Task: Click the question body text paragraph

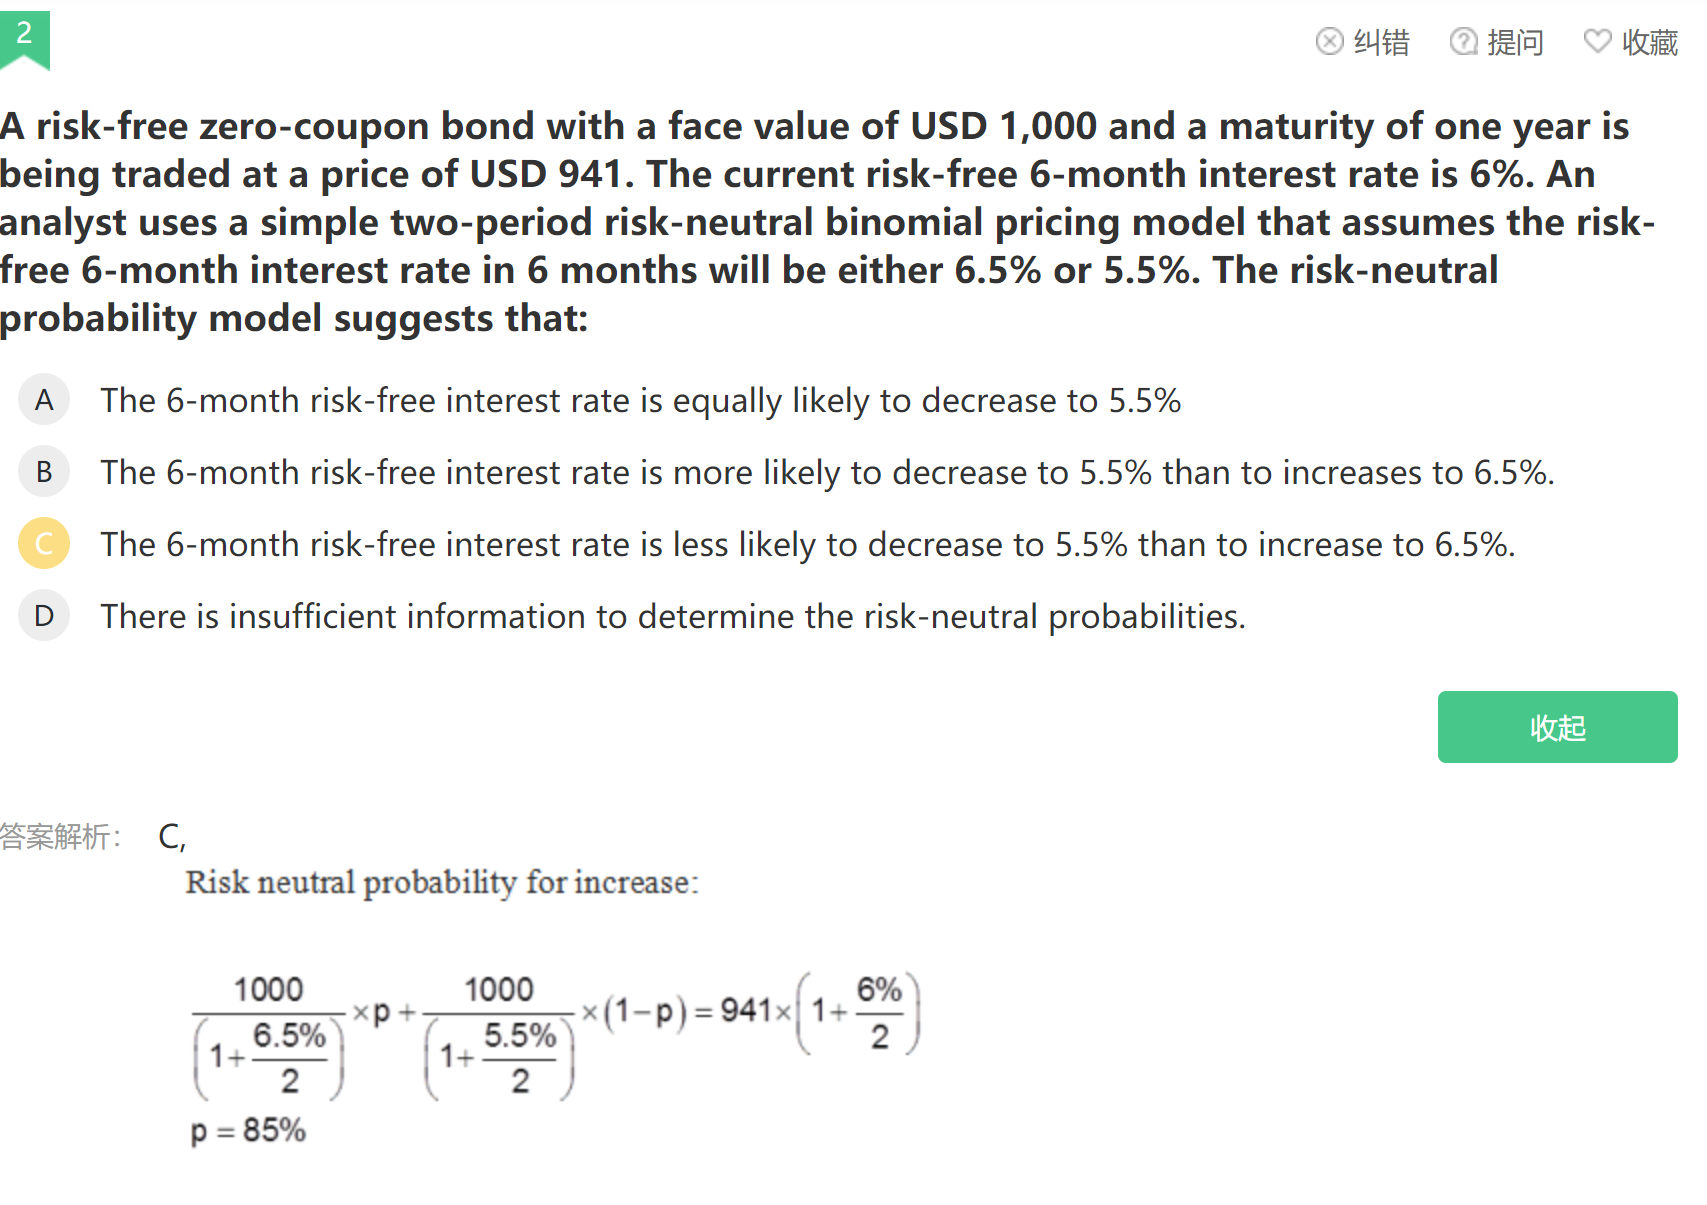Action: point(827,222)
